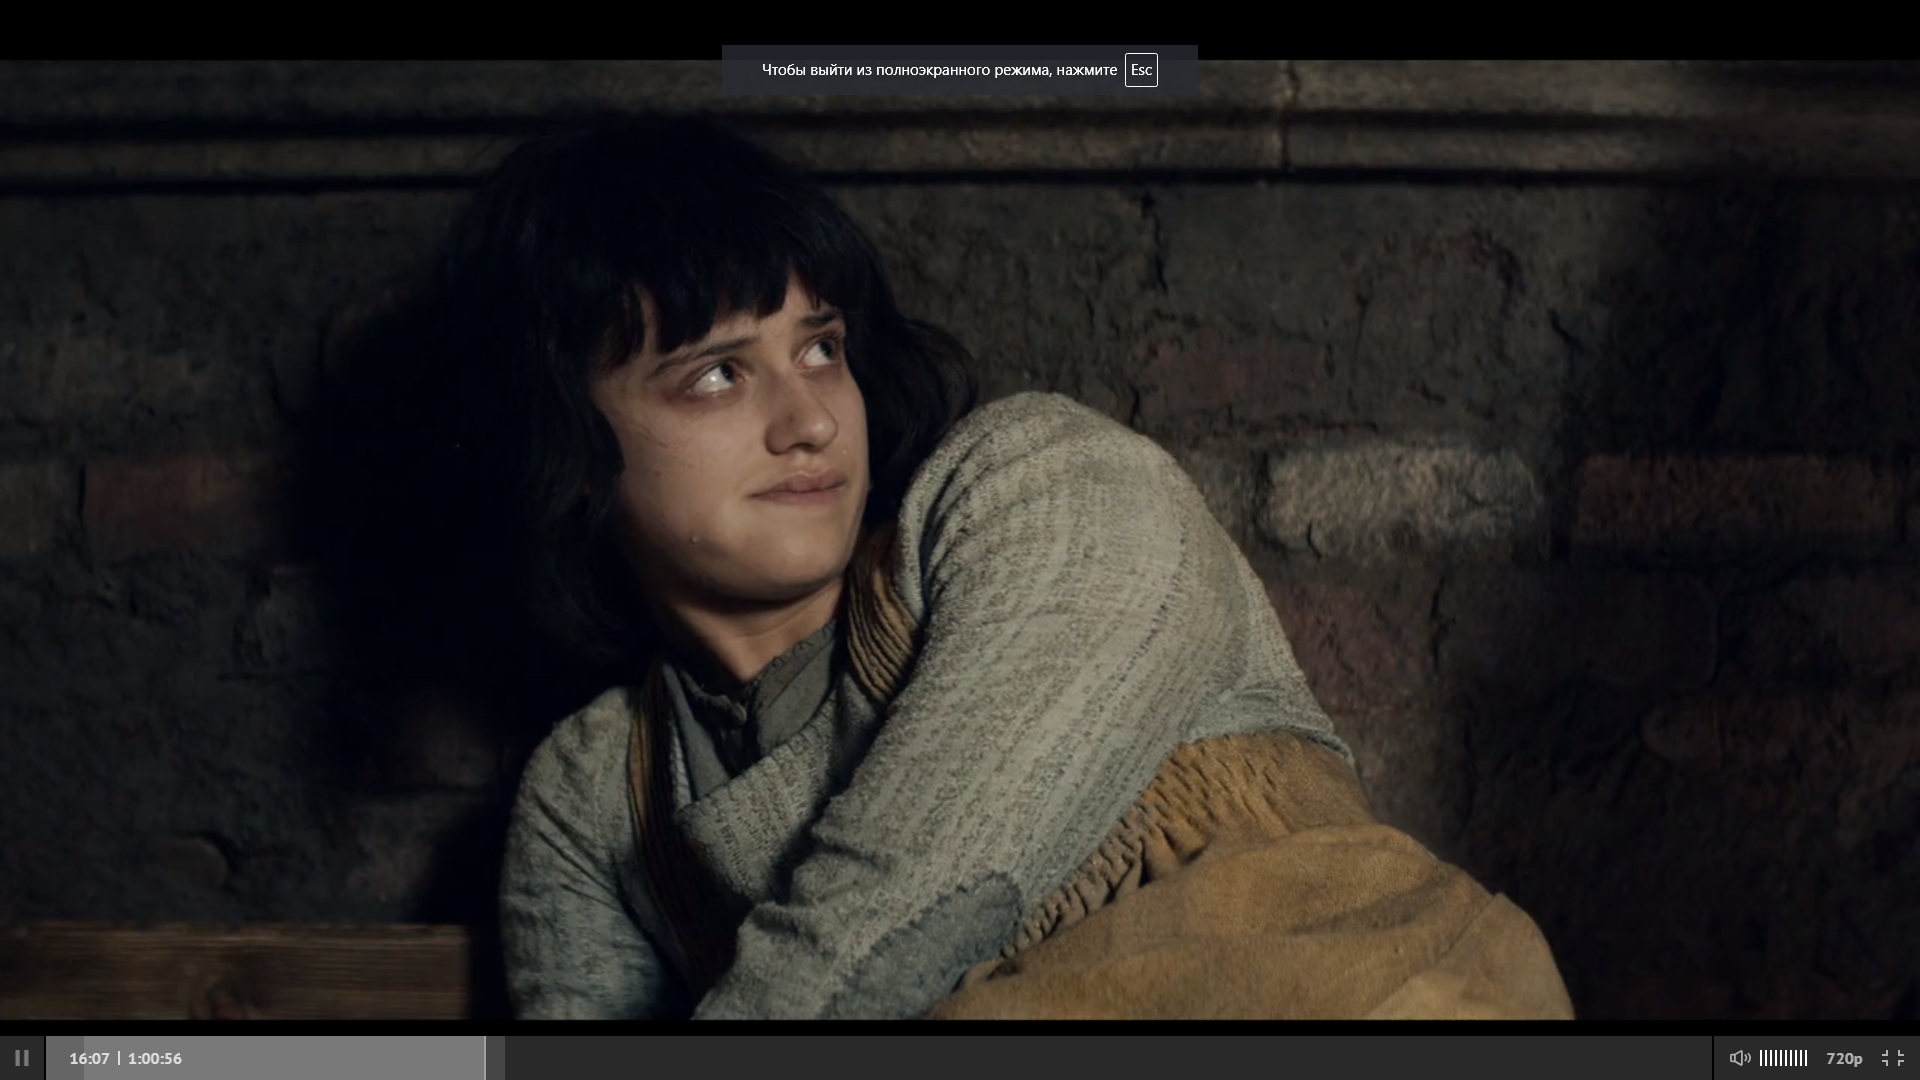Click the playhead marker on the timeline
The image size is (1920, 1080).
pos(485,1058)
